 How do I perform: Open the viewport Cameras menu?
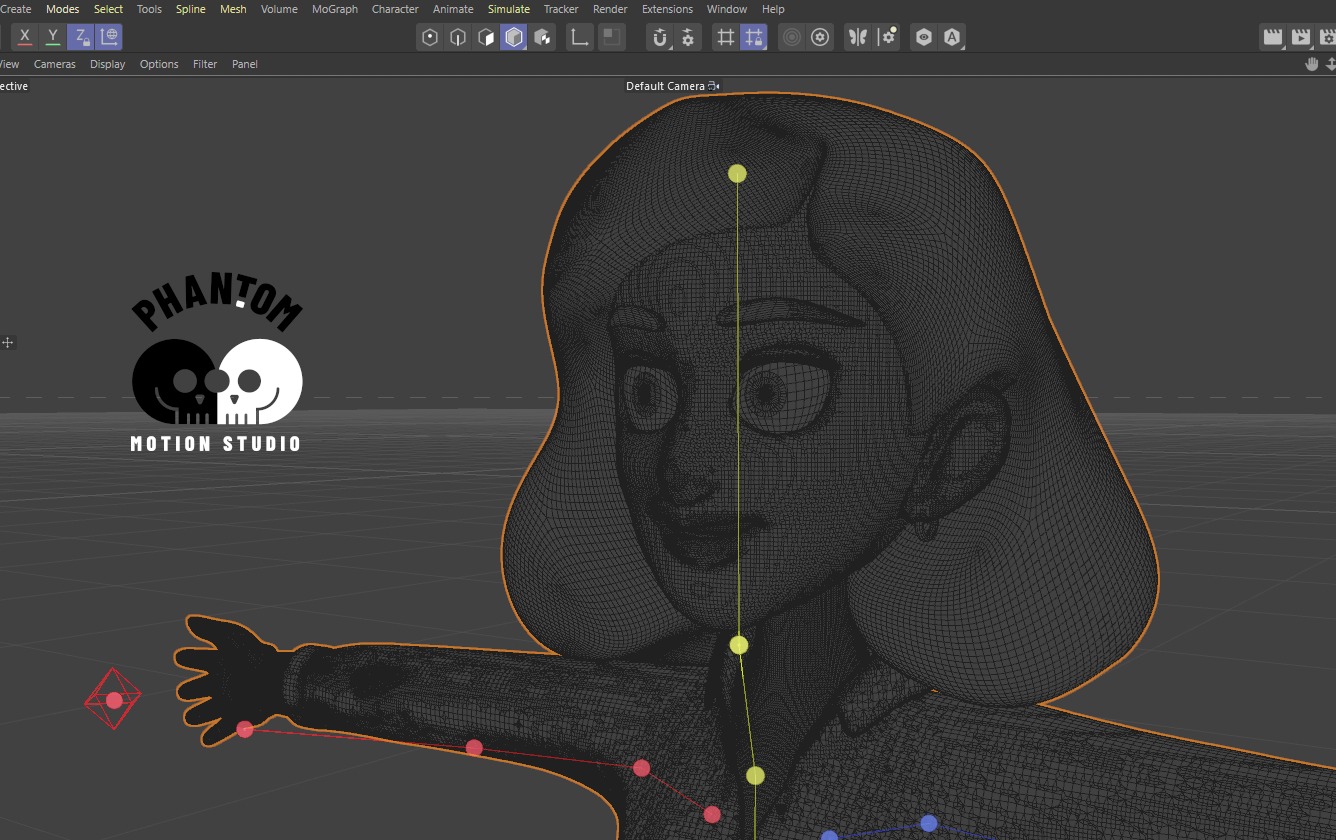coord(55,64)
